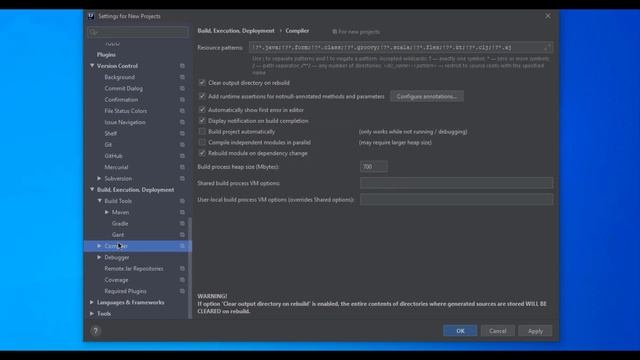
Task: Click the project-level icon beside Background
Action: tap(182, 77)
